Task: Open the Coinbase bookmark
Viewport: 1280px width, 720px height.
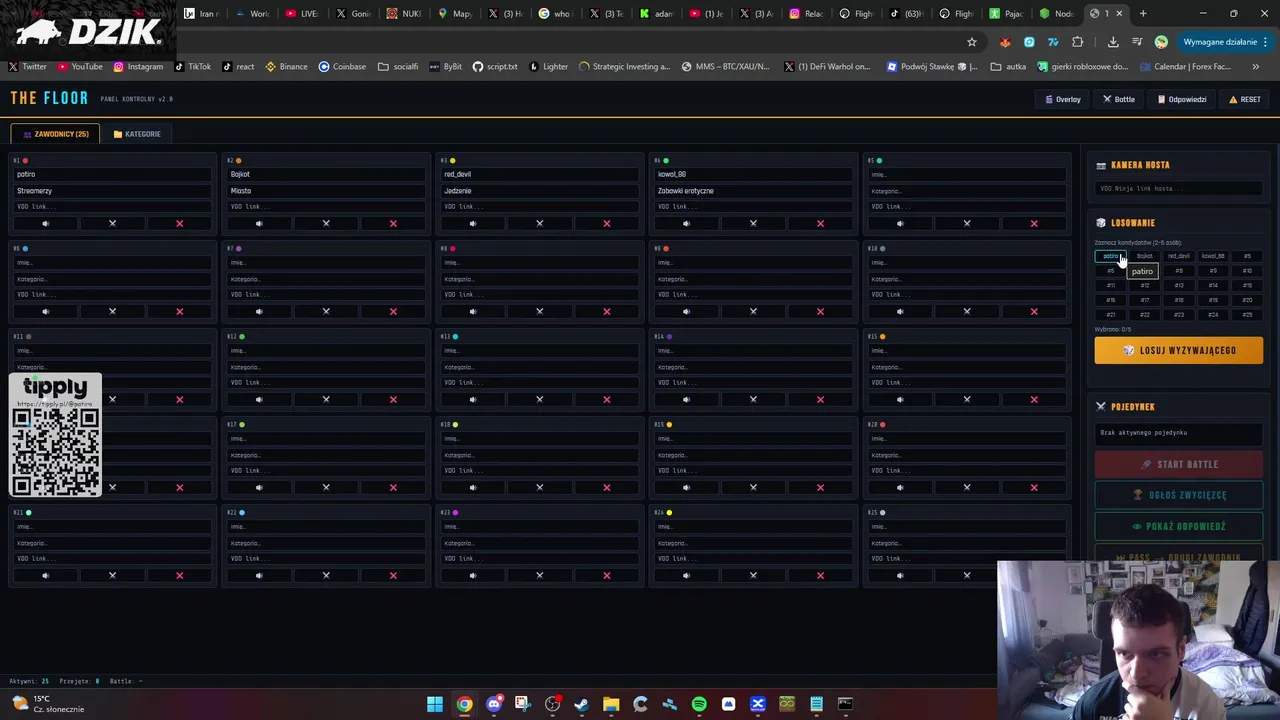Action: 342,67
